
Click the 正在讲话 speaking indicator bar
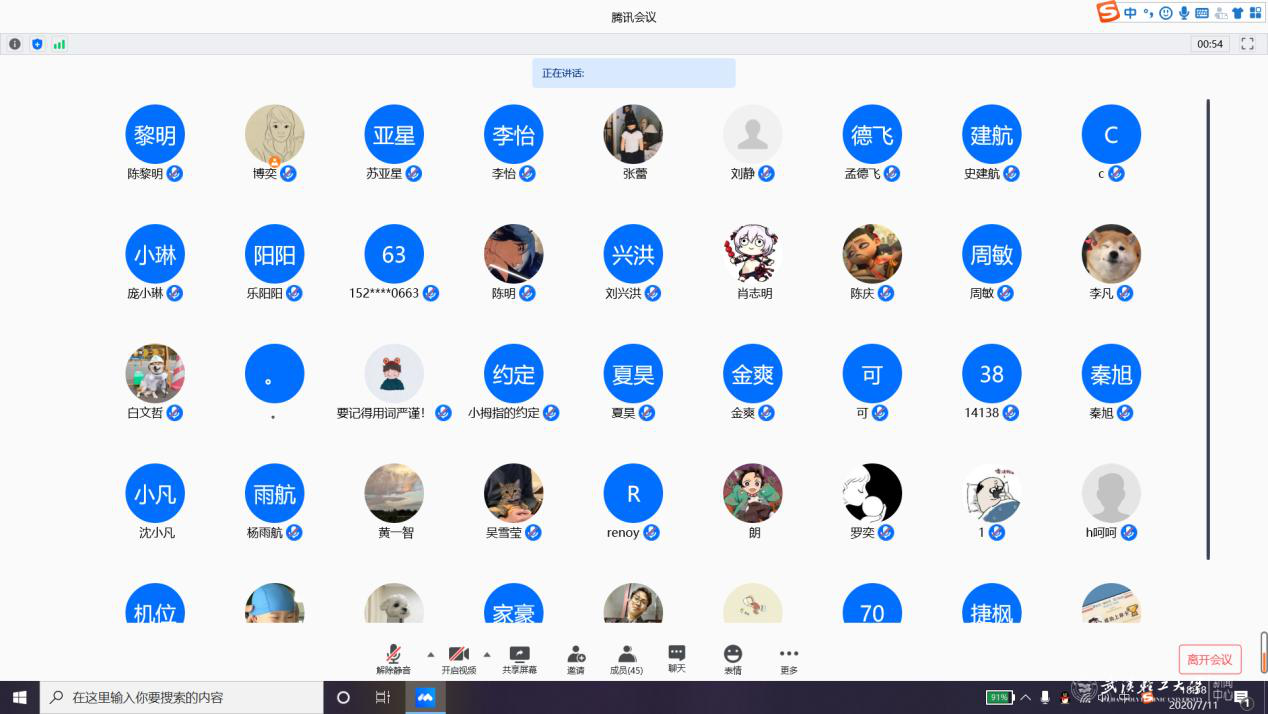pos(633,73)
